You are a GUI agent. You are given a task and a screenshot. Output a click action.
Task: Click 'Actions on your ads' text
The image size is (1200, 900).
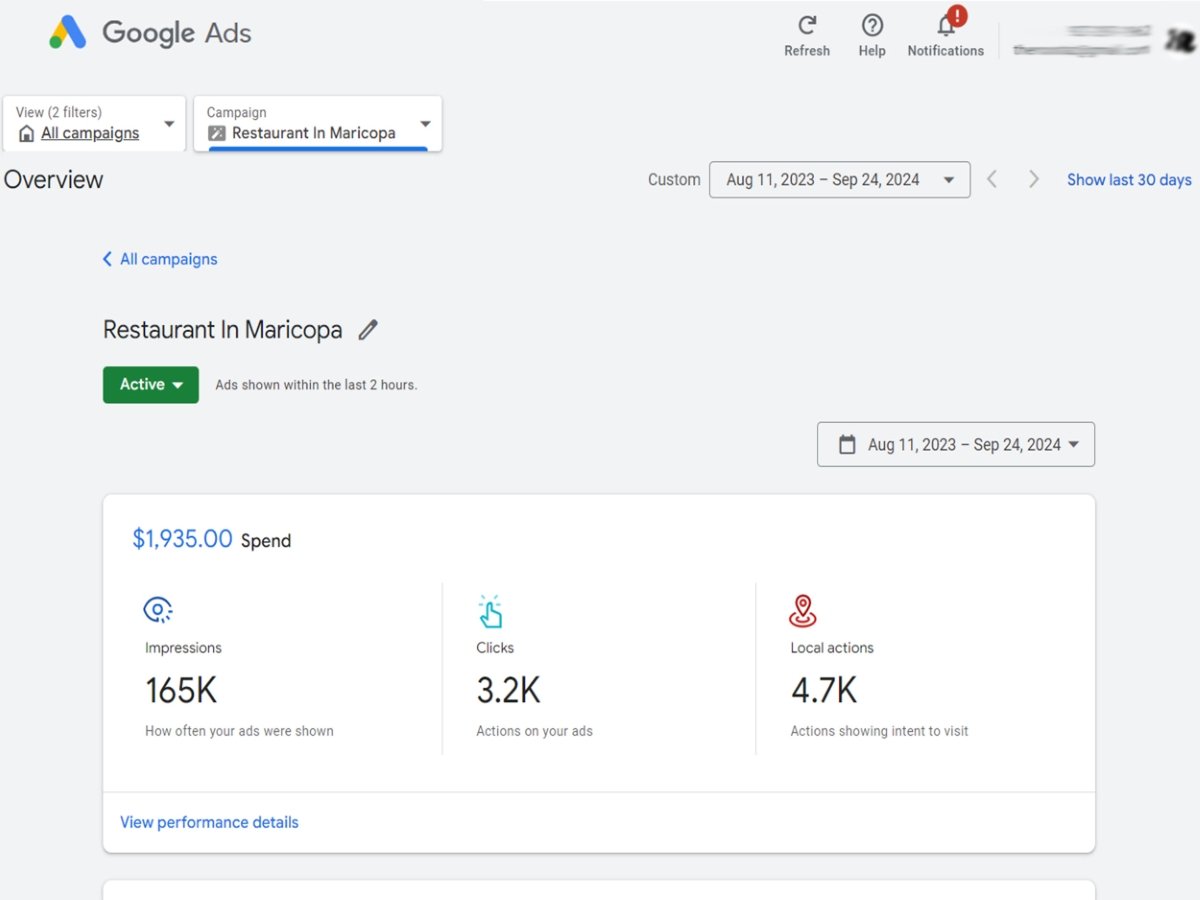[x=534, y=731]
